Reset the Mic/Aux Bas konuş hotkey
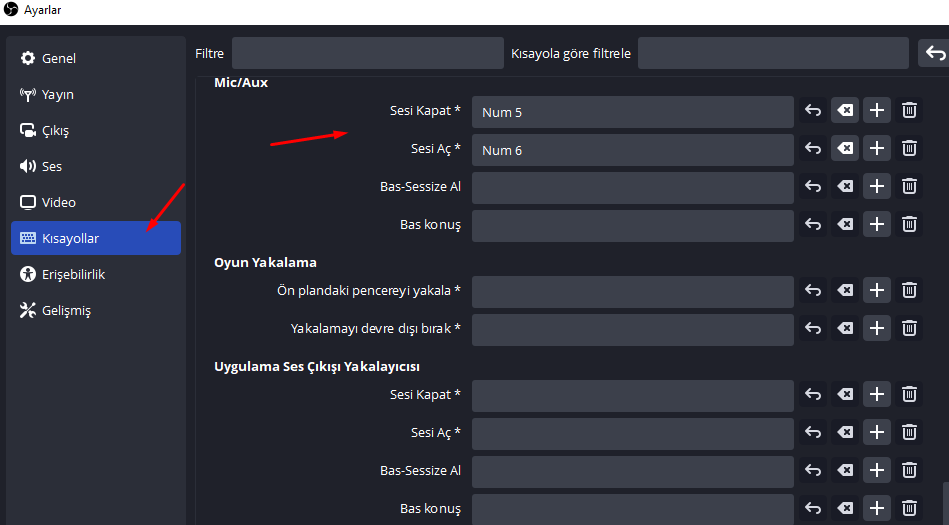The width and height of the screenshot is (949, 525). [x=813, y=224]
